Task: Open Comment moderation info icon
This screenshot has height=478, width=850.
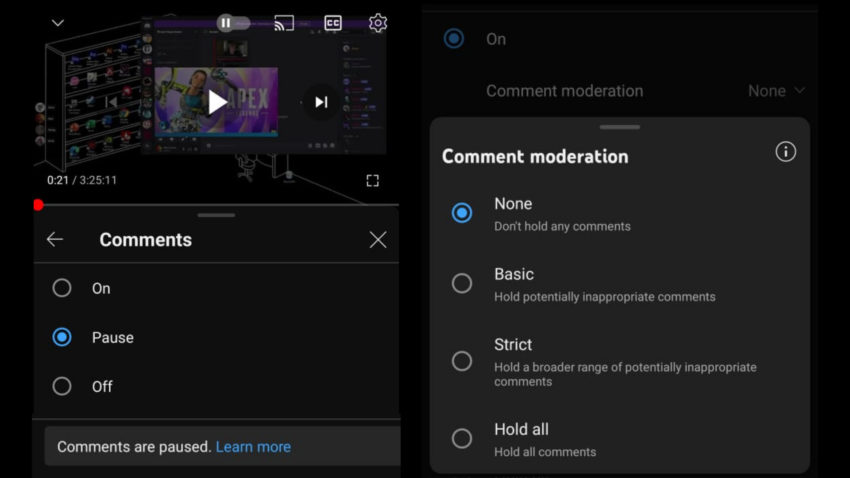Action: click(x=786, y=152)
